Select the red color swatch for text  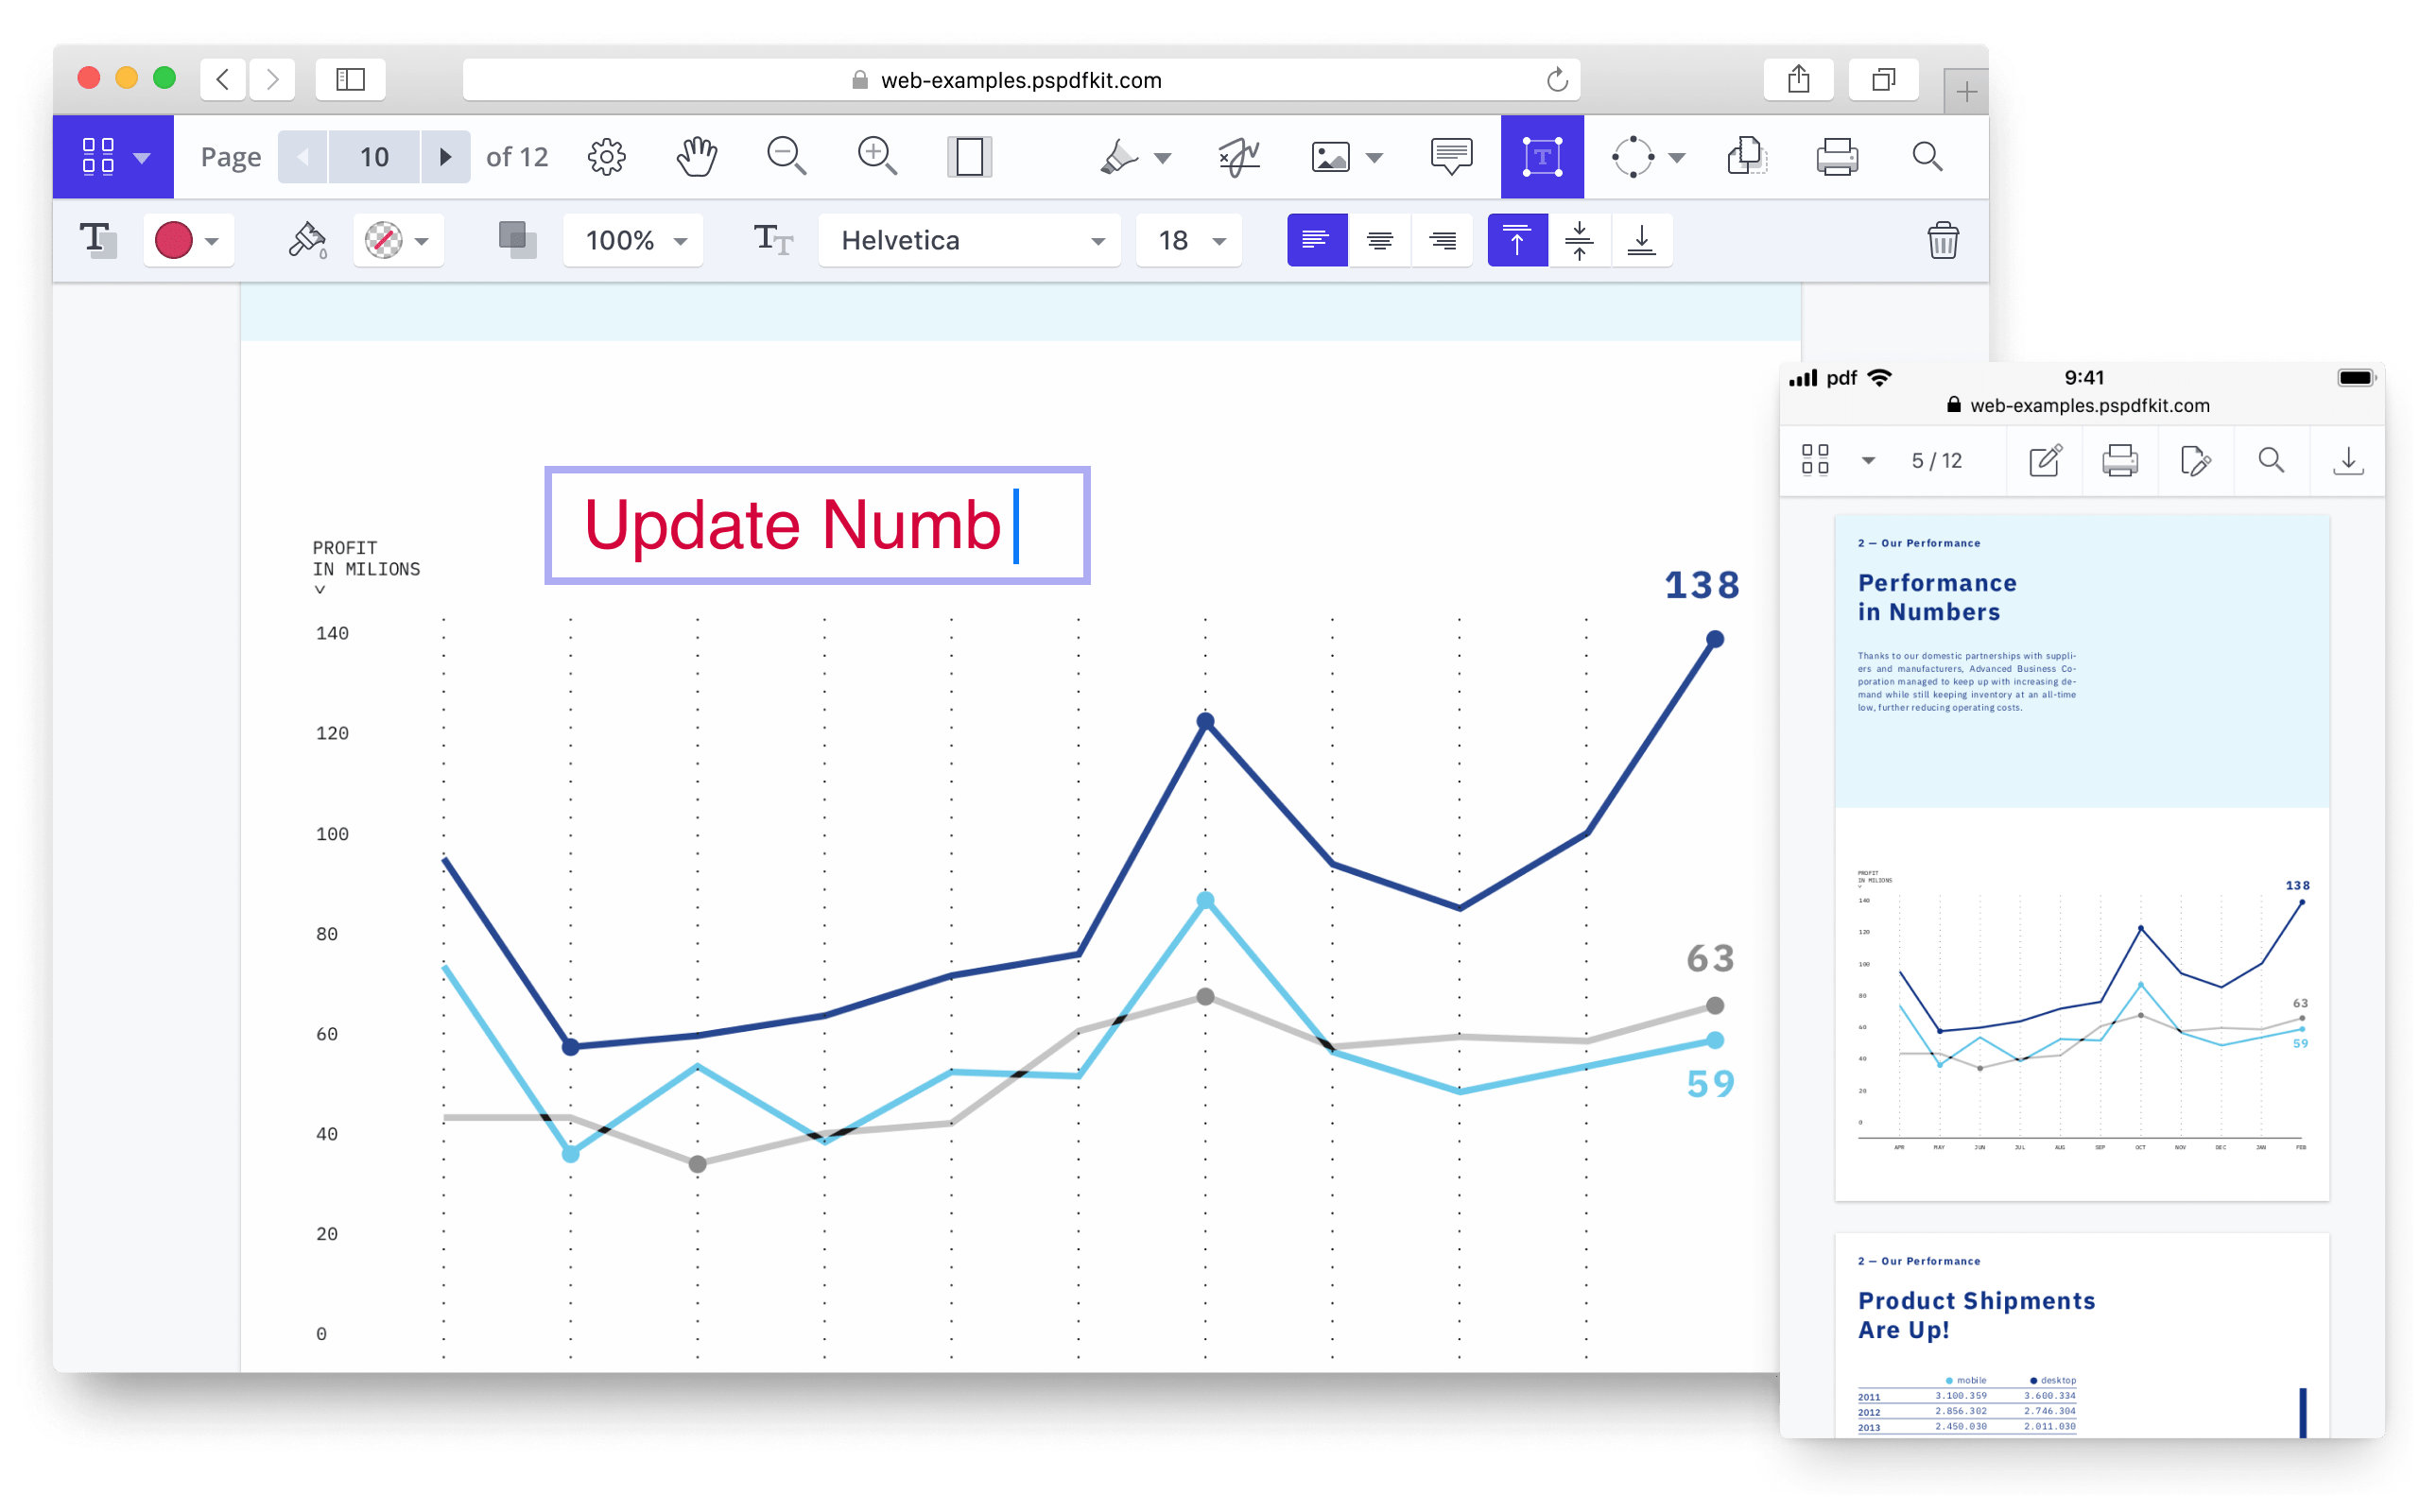pyautogui.click(x=174, y=240)
